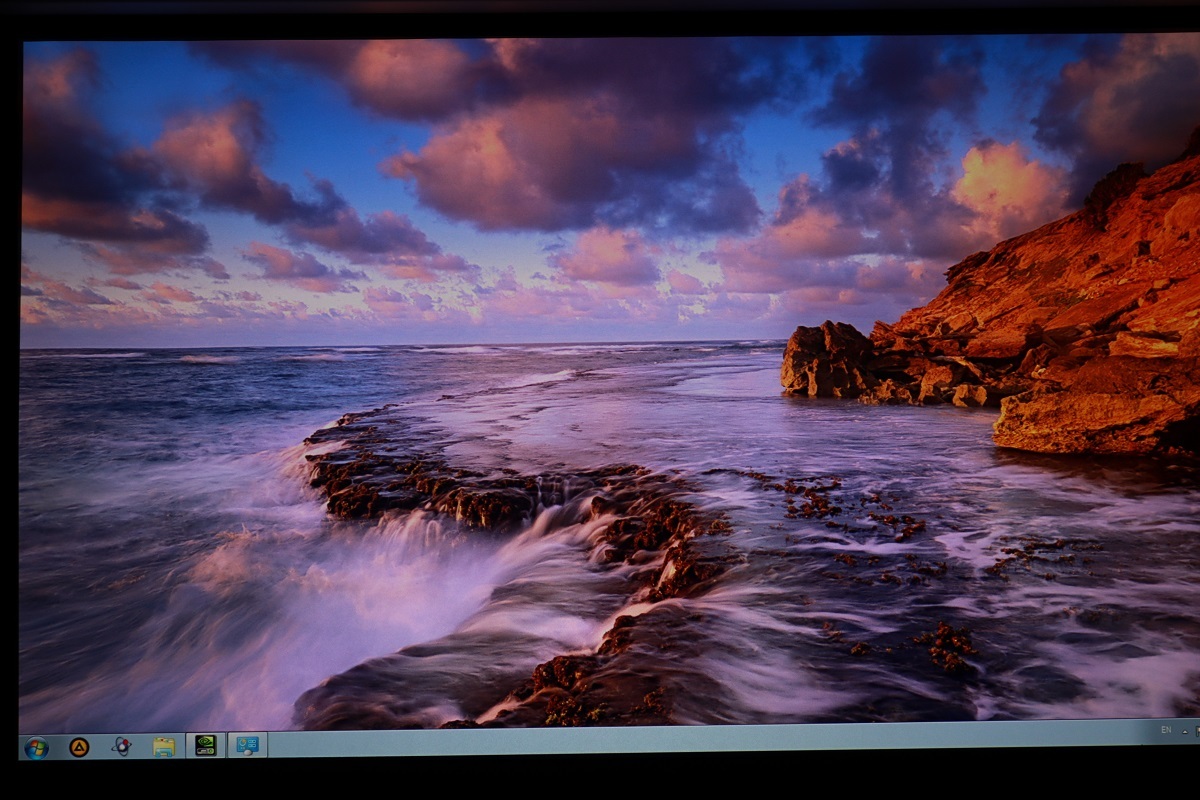The width and height of the screenshot is (1200, 800).
Task: Switch to the Control Panel display window
Action: click(246, 744)
